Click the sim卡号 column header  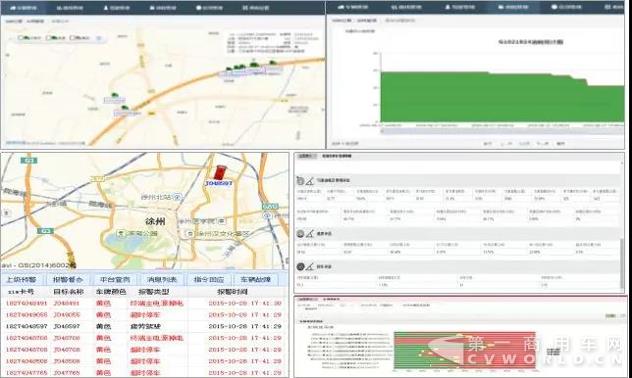click(x=21, y=291)
